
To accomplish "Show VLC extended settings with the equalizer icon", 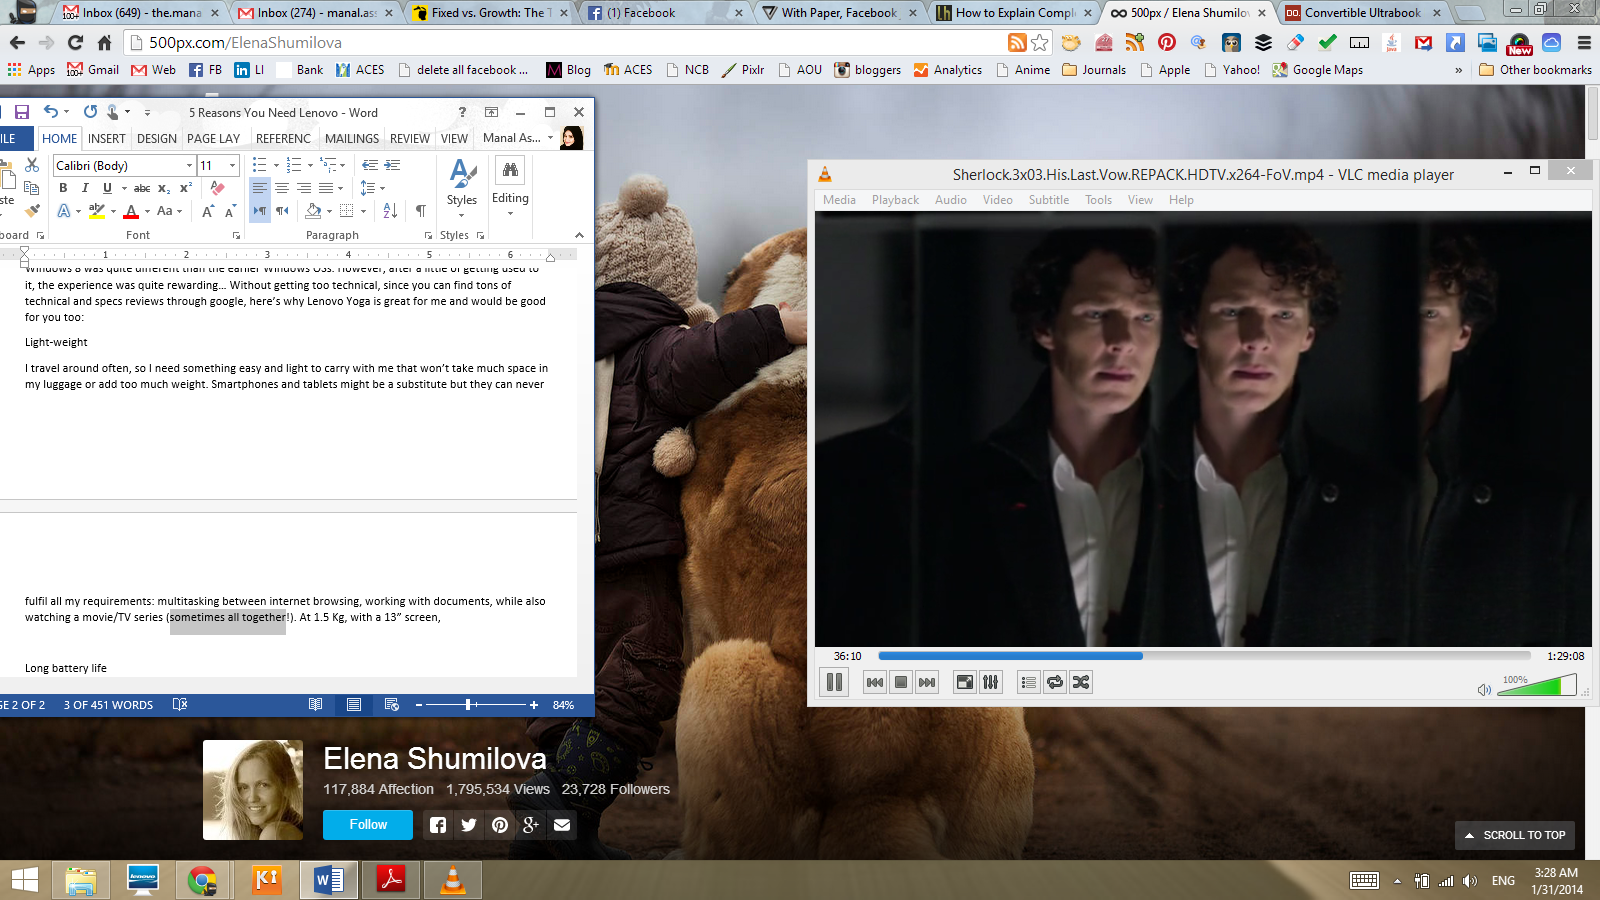I will point(991,682).
